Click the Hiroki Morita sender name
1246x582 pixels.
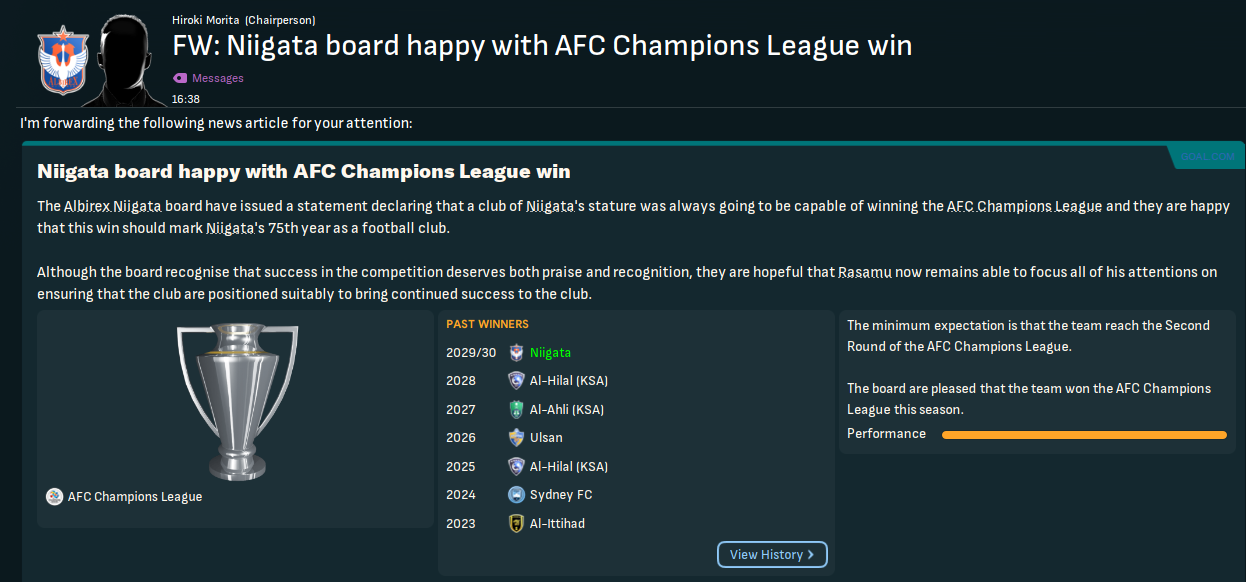pyautogui.click(x=198, y=20)
